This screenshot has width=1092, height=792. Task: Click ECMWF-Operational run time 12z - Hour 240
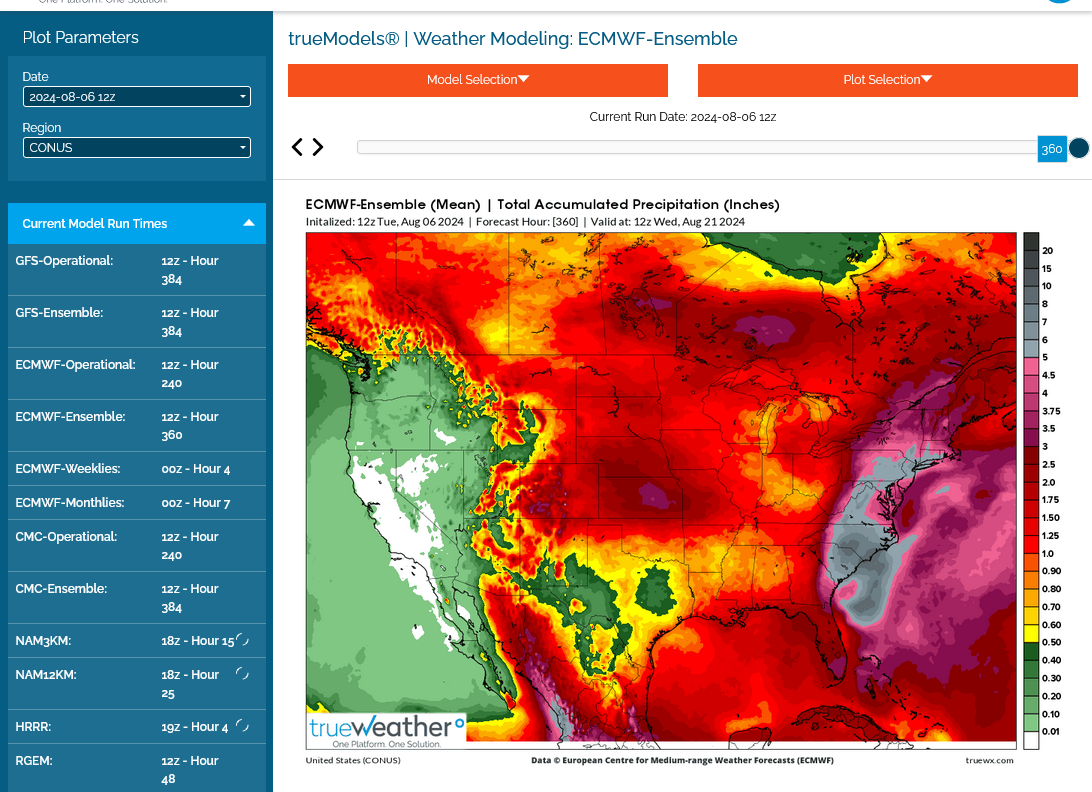tap(190, 374)
